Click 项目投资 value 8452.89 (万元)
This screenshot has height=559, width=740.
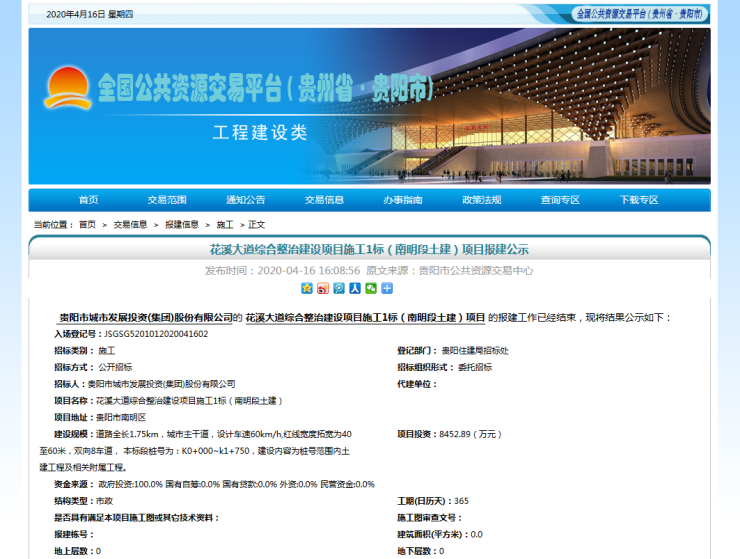pos(470,434)
